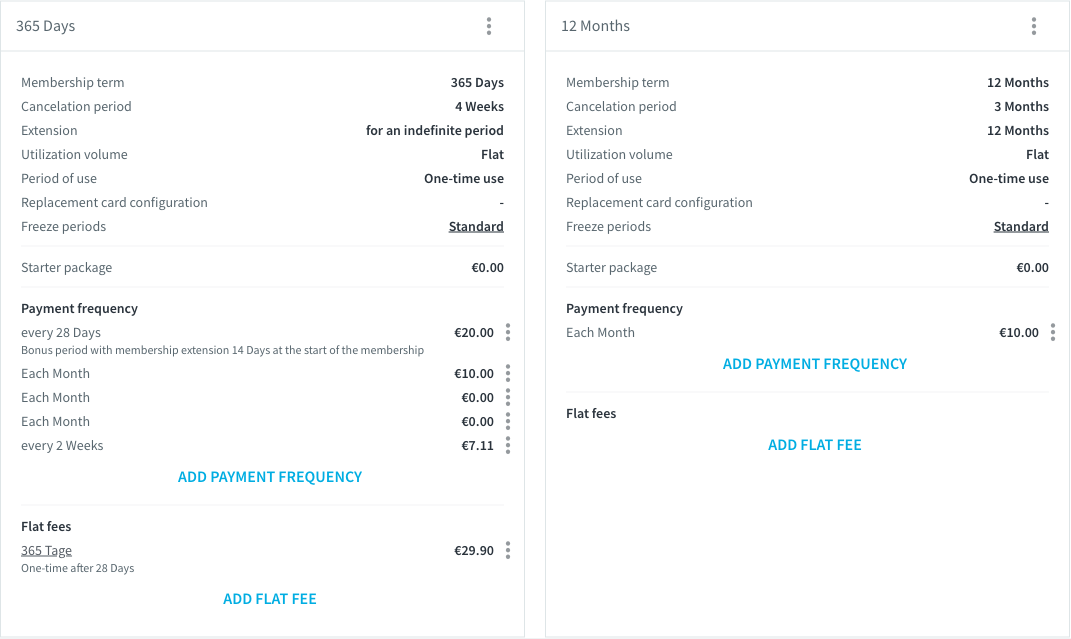Open options for Each Month €10.00 in 365 Days card
Viewport: 1071px width, 639px height.
coord(507,373)
